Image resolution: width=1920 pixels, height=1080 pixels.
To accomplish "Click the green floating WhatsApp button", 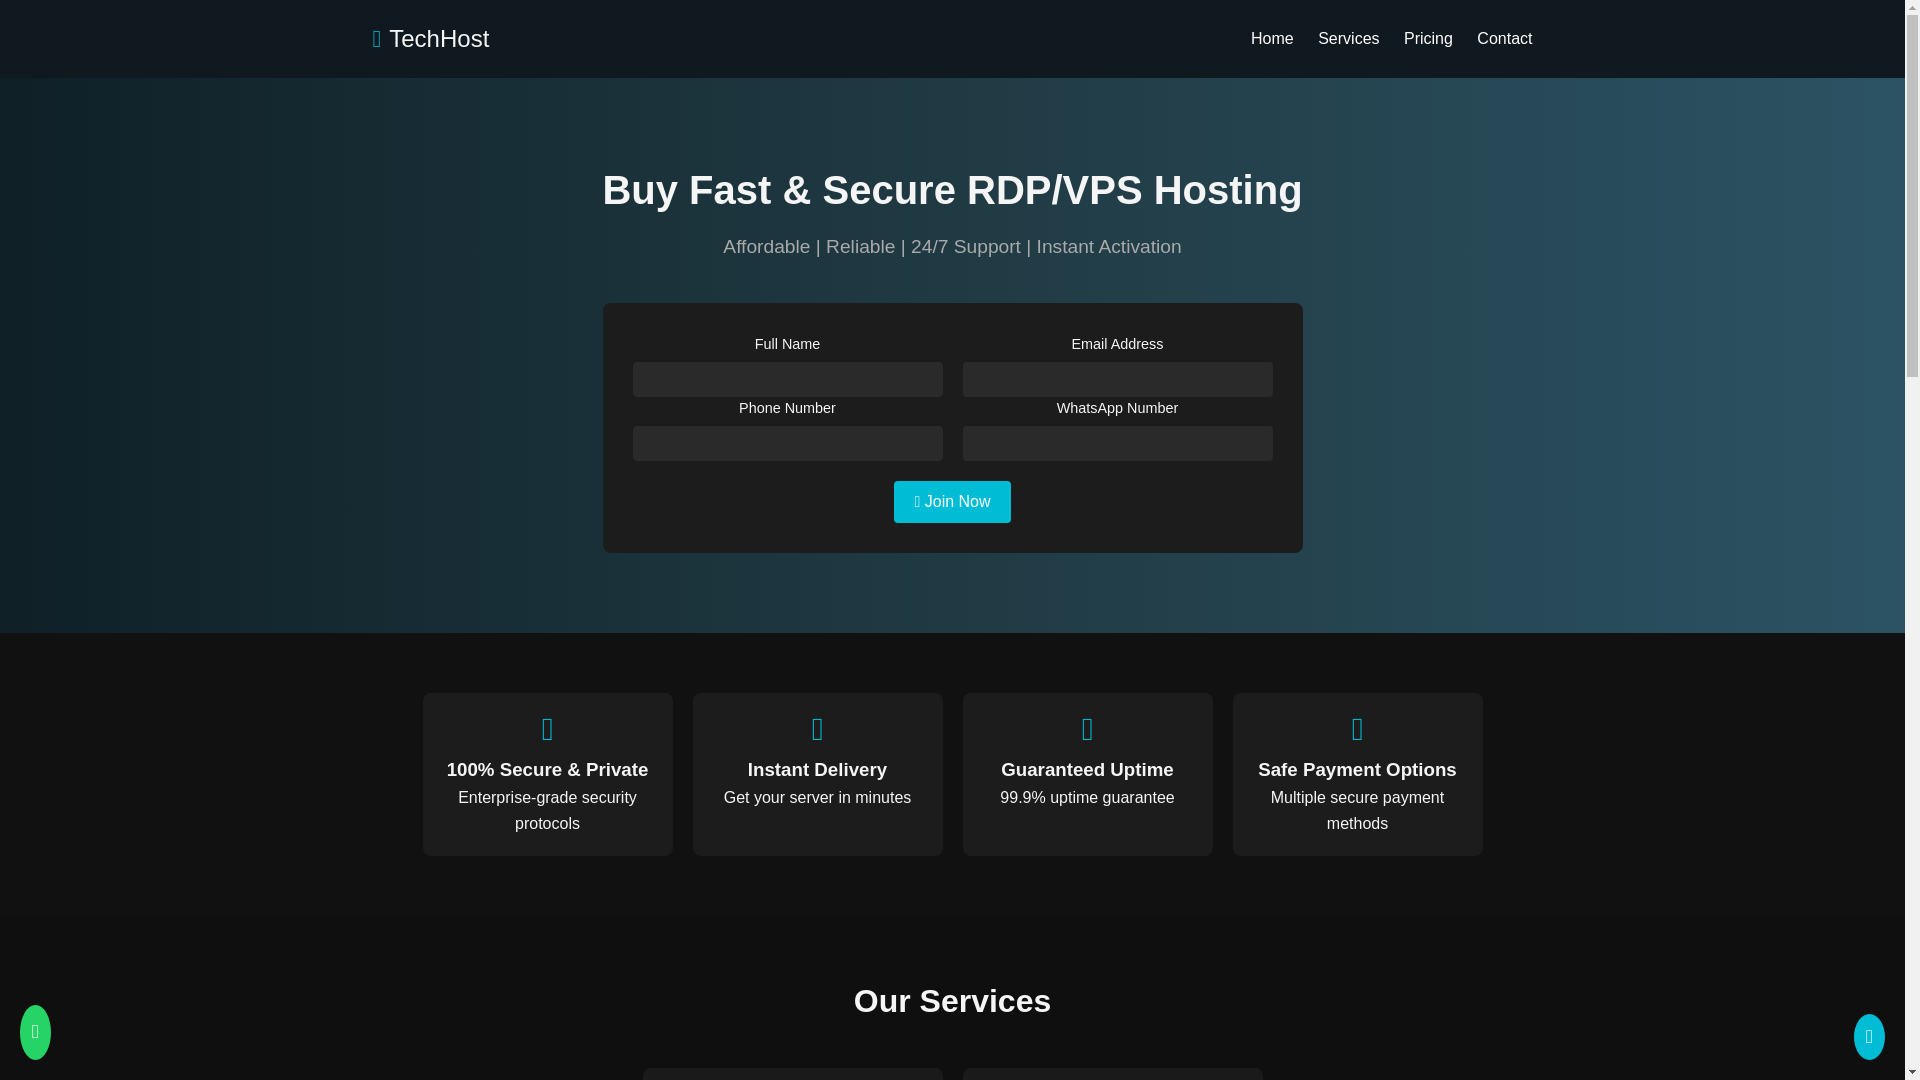I will pos(35,1032).
